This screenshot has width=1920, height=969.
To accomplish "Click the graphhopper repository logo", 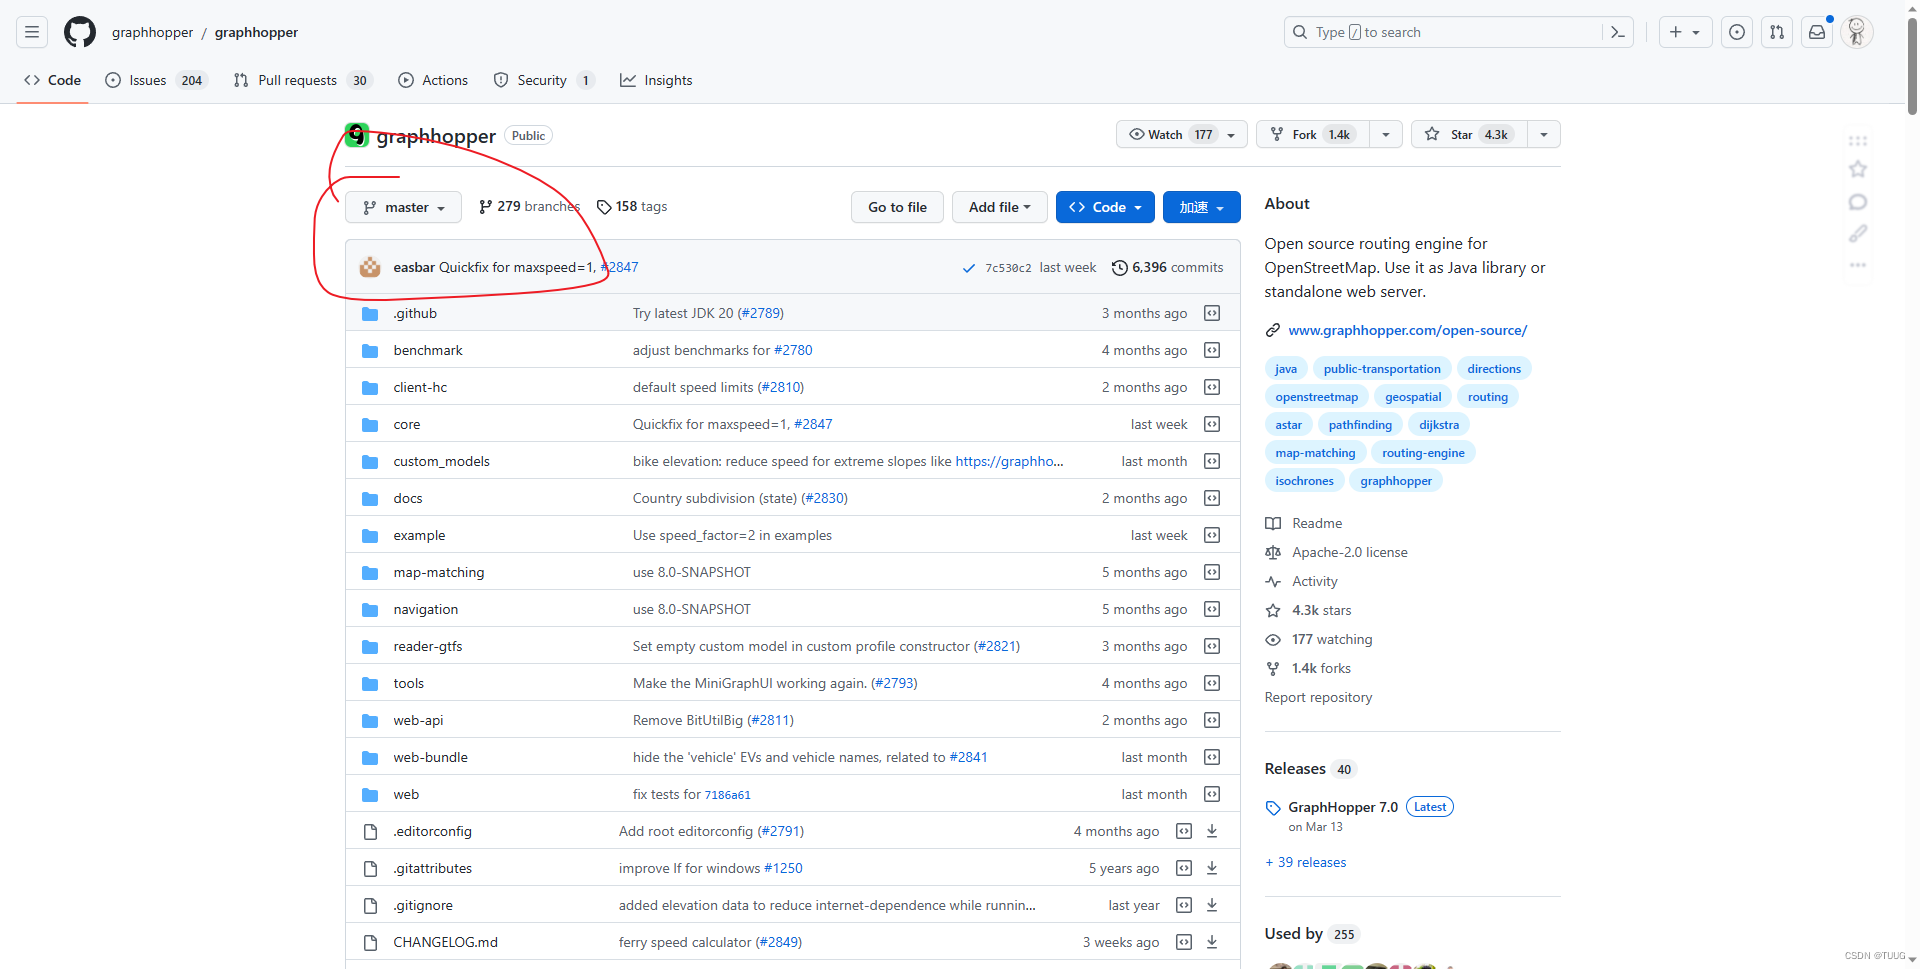I will 357,135.
